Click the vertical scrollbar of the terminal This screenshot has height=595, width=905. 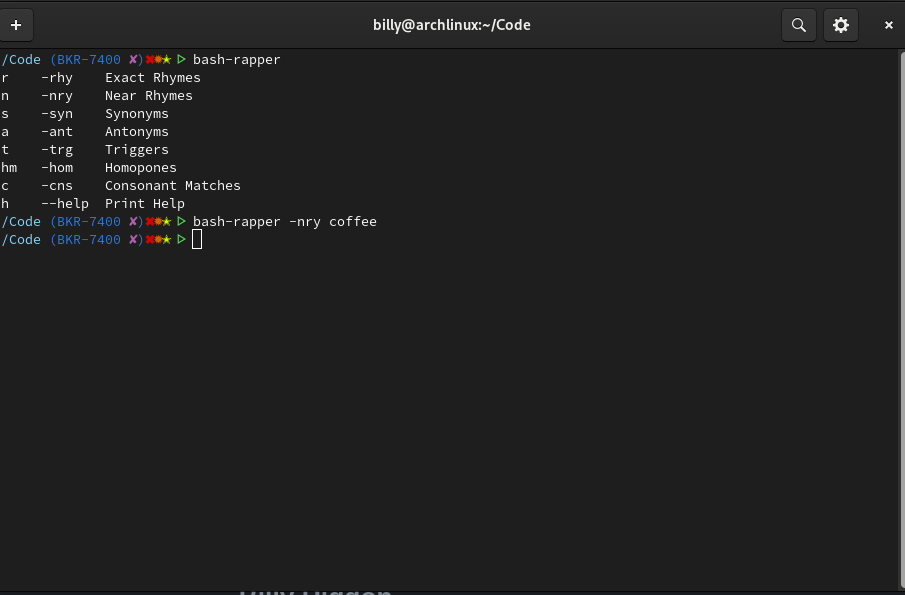click(902, 320)
